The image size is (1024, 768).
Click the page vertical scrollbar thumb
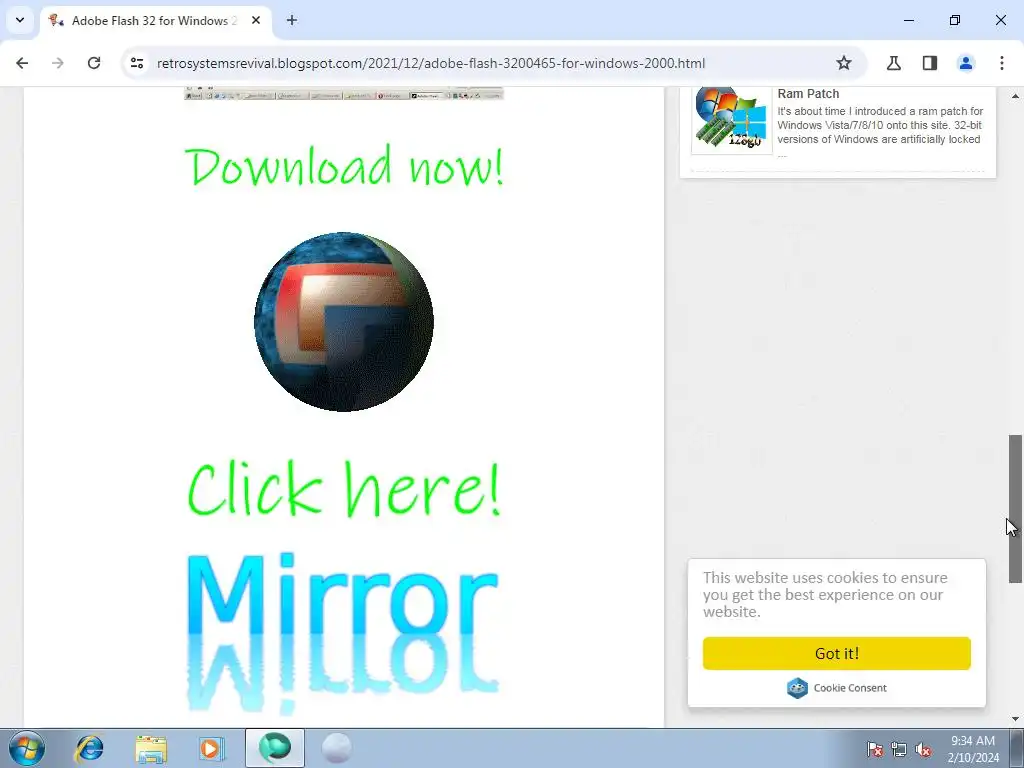(1015, 508)
